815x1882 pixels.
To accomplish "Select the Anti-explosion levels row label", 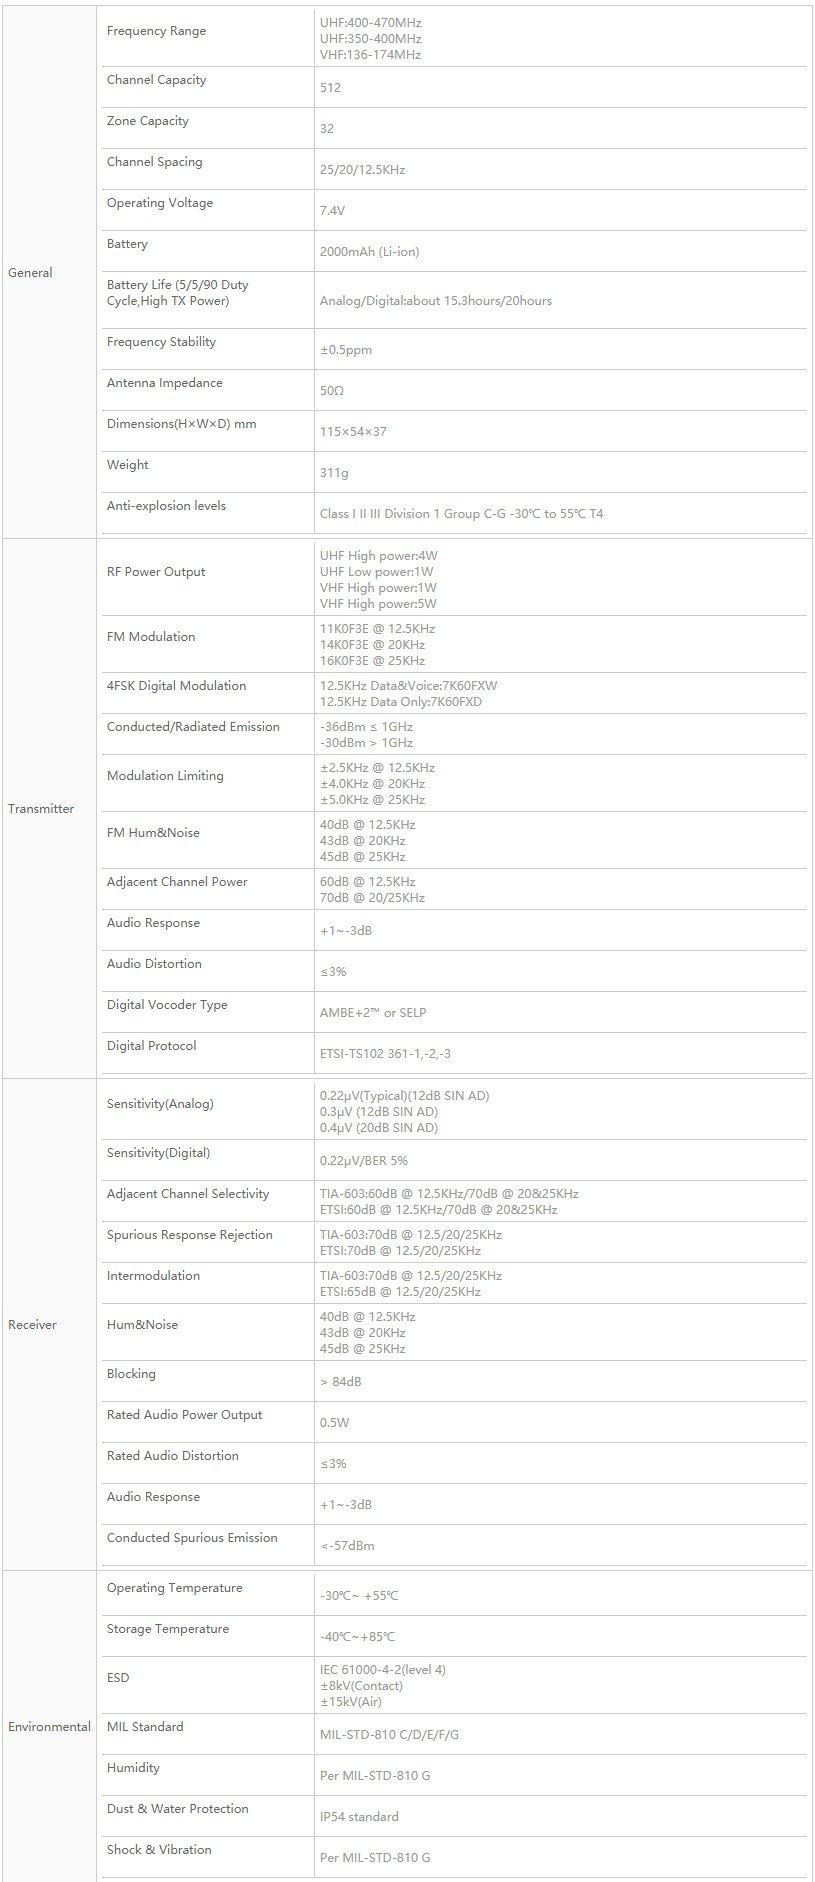I will (x=166, y=505).
